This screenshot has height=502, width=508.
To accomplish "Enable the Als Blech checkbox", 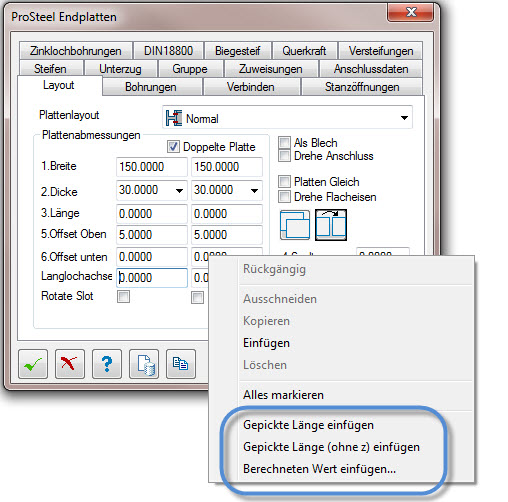I will (284, 142).
